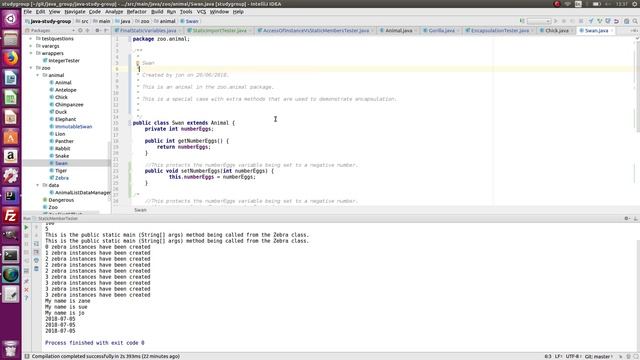Viewport: 640px width, 360px height.
Task: Toggle soft-wrap icon in Run console toolbar
Action: [36, 244]
